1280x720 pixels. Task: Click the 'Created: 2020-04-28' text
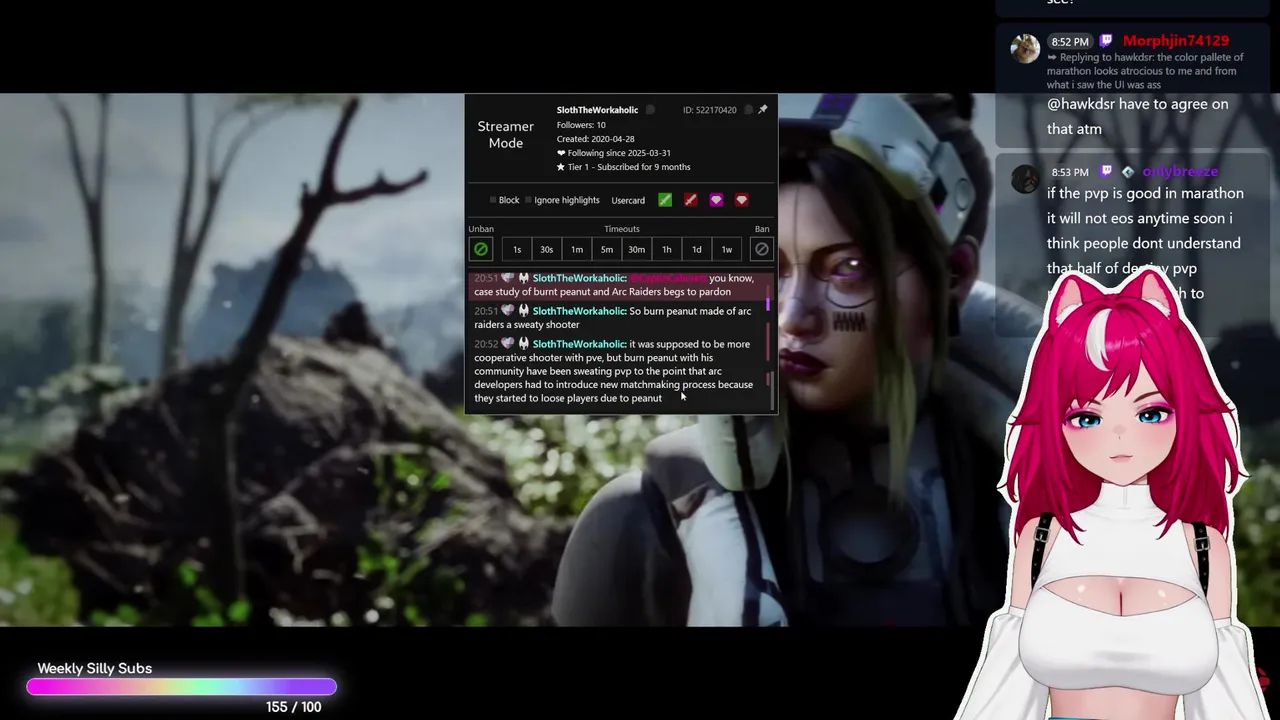pyautogui.click(x=595, y=139)
